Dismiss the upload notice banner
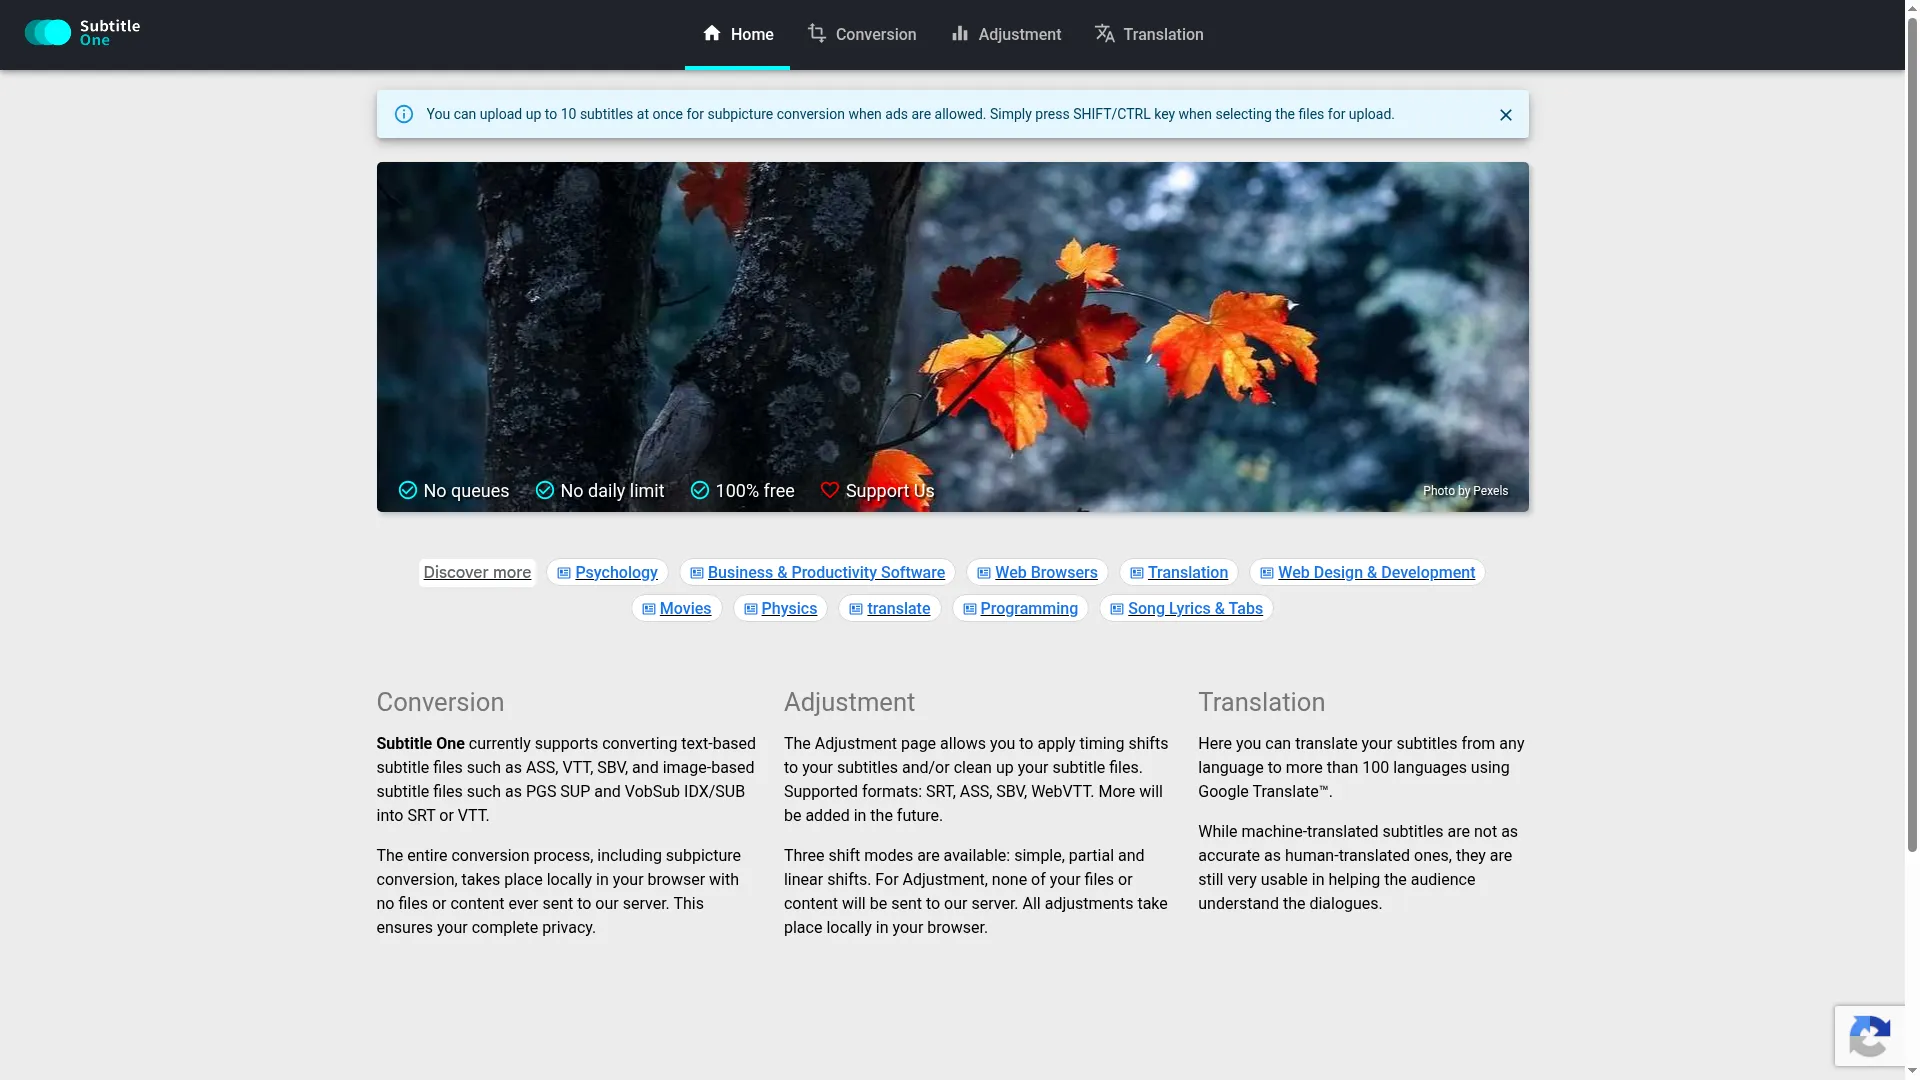 click(x=1505, y=115)
